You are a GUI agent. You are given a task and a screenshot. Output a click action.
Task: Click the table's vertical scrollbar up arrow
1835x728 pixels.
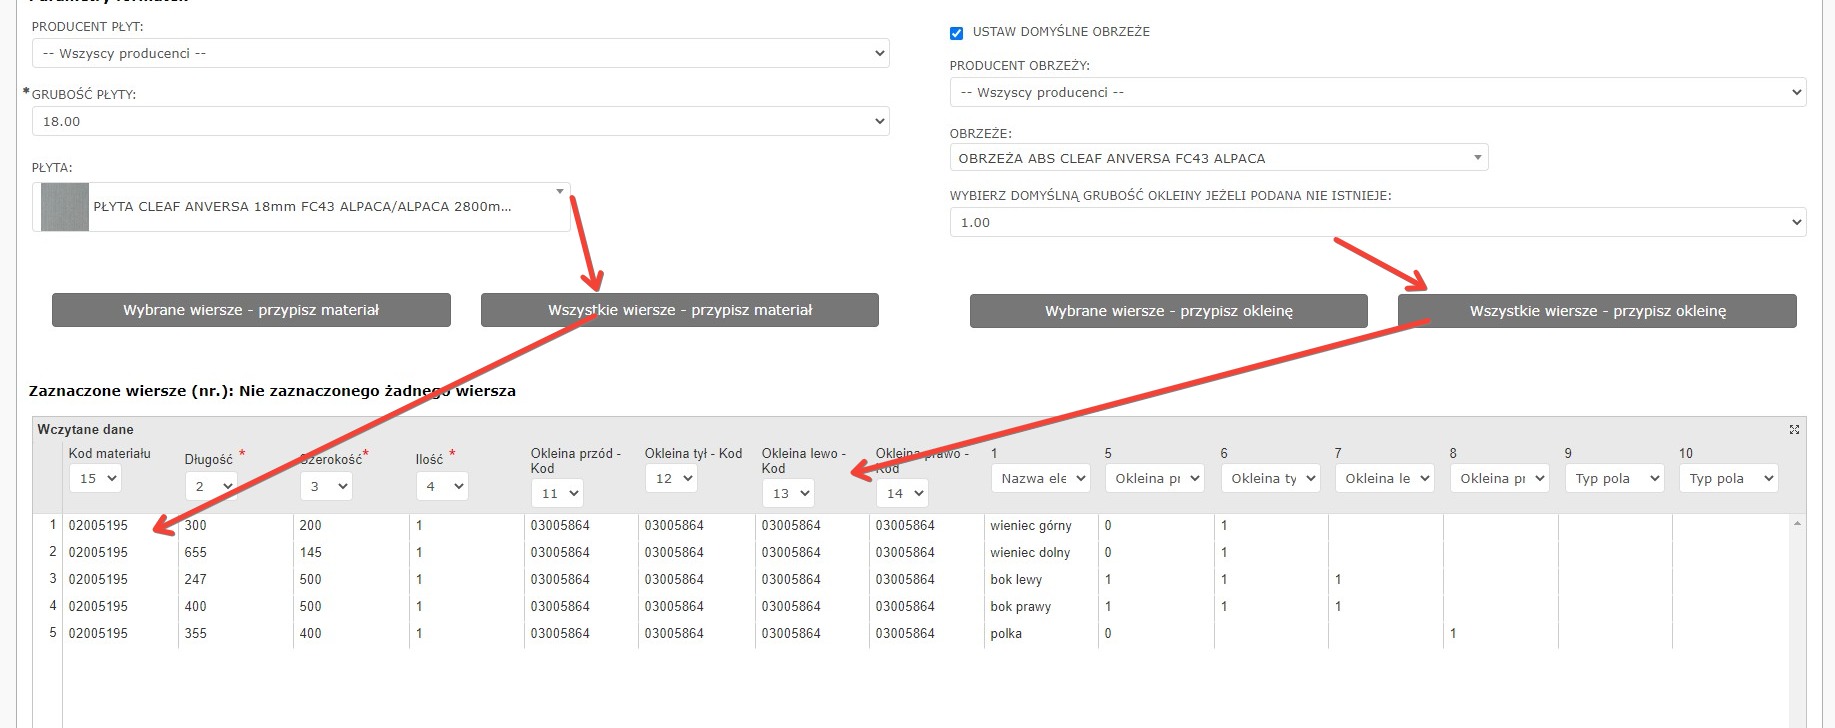click(1798, 524)
